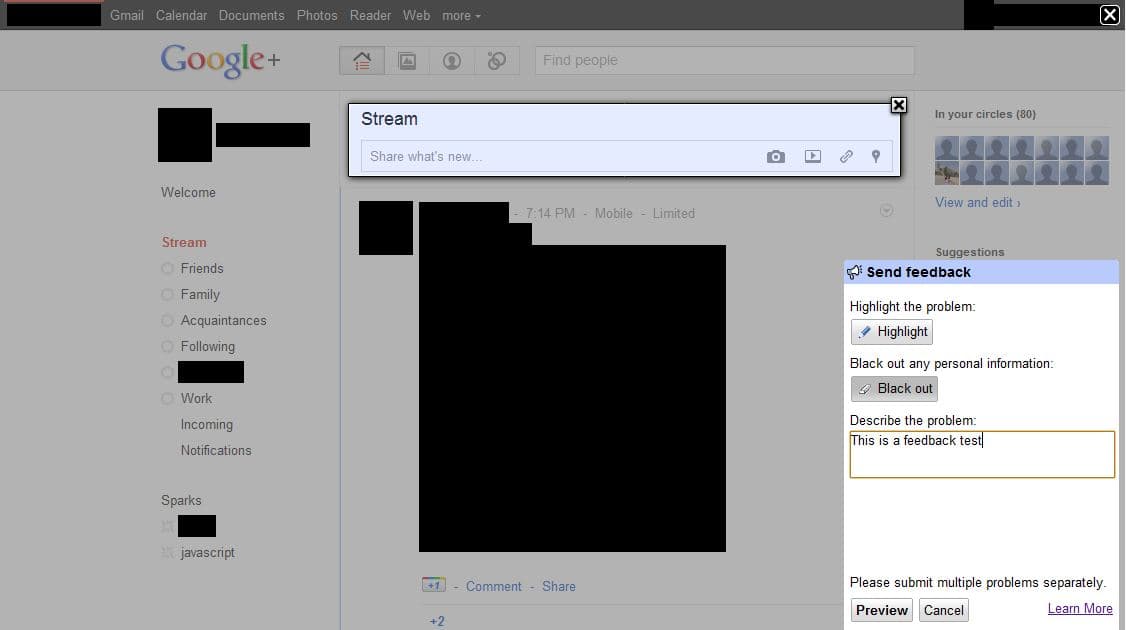Click the Preview button
Viewport: 1126px width, 630px height.
click(881, 610)
